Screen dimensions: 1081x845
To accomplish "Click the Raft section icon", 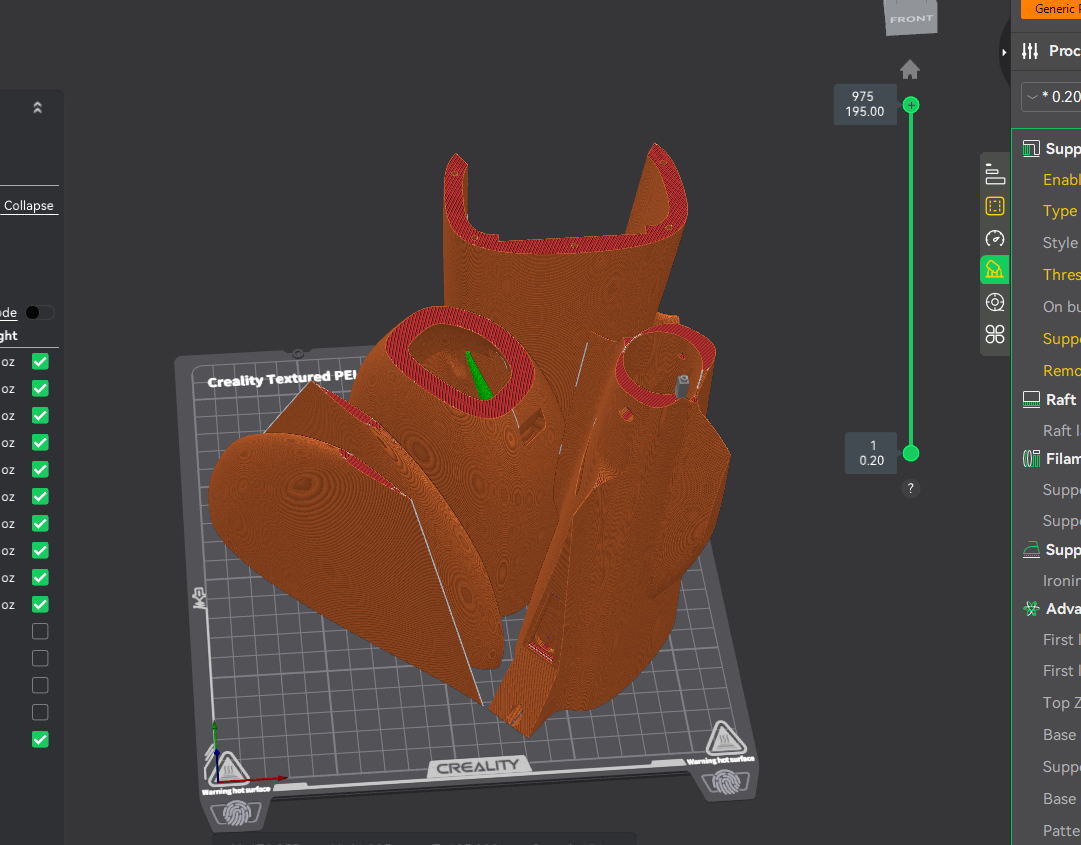I will [x=1031, y=400].
